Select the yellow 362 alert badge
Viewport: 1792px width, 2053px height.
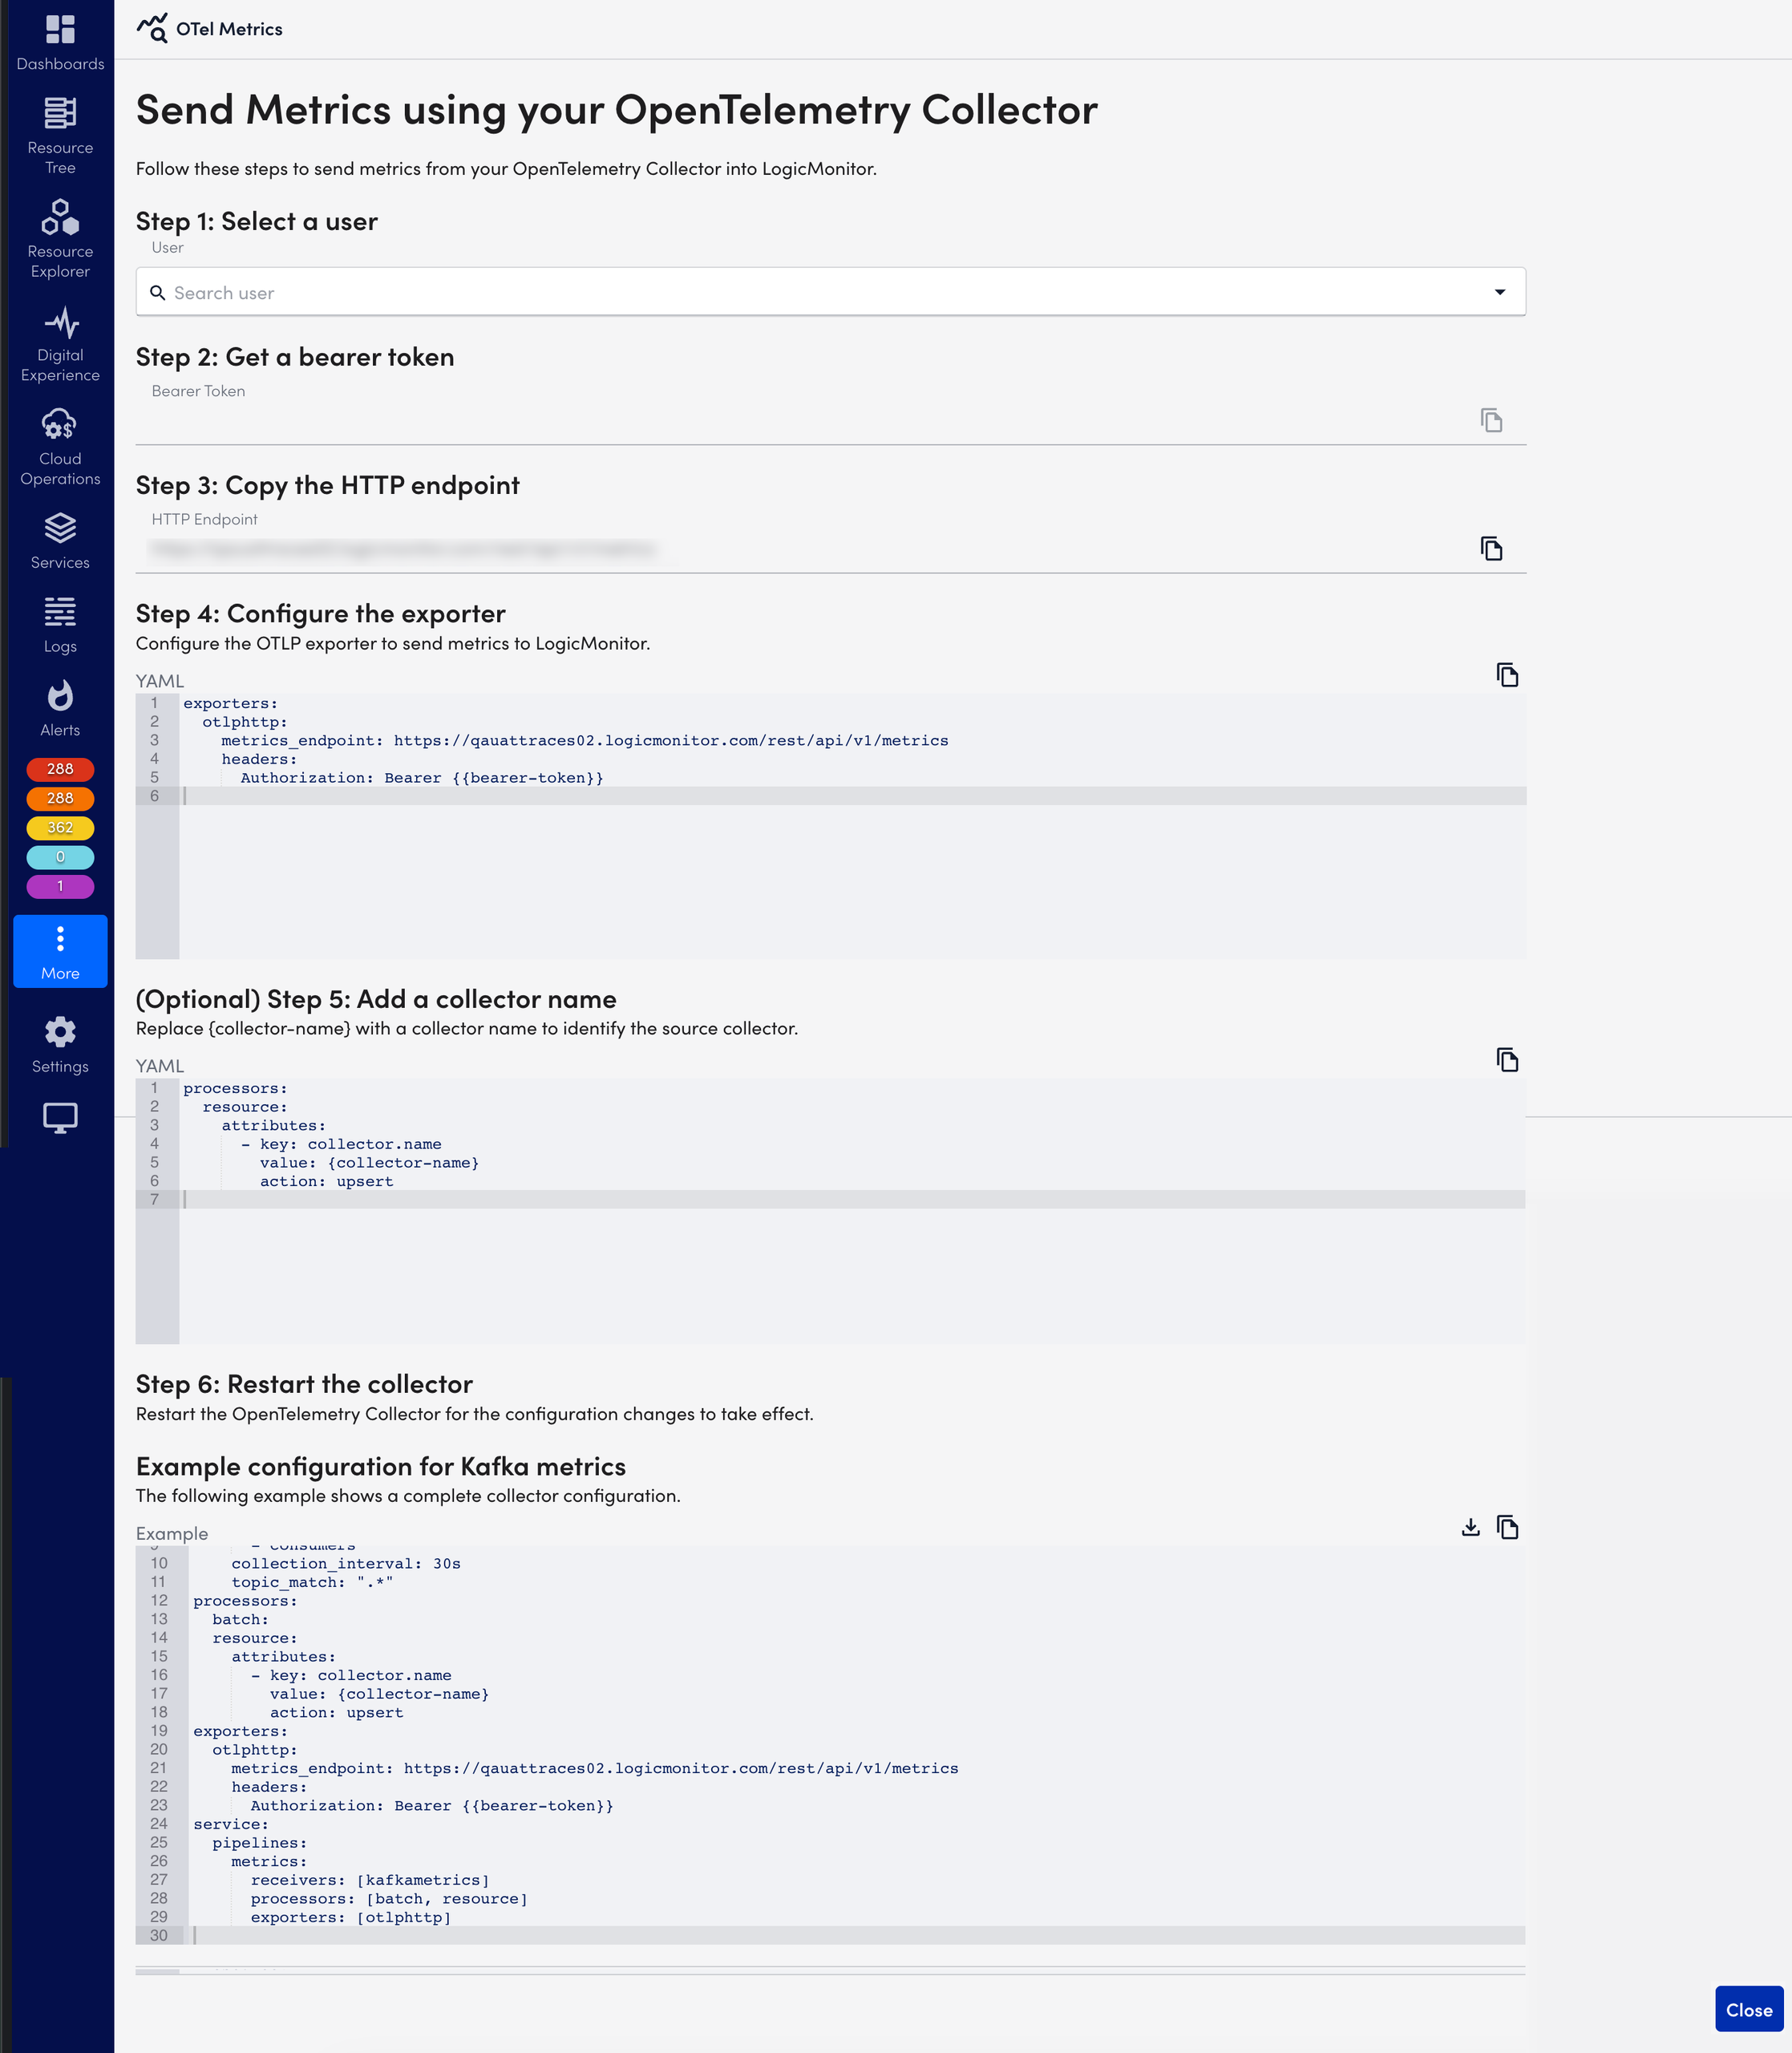point(60,828)
